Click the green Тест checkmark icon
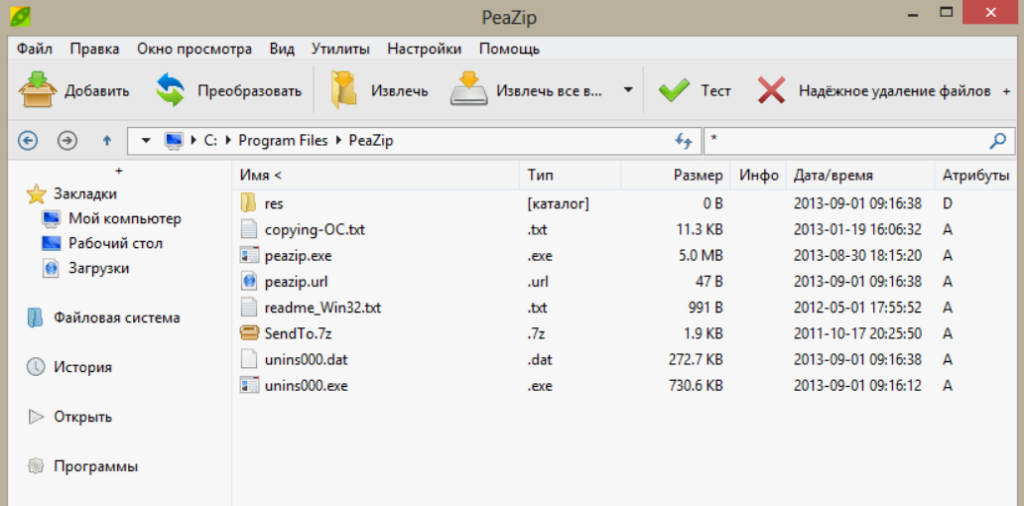 (x=673, y=91)
